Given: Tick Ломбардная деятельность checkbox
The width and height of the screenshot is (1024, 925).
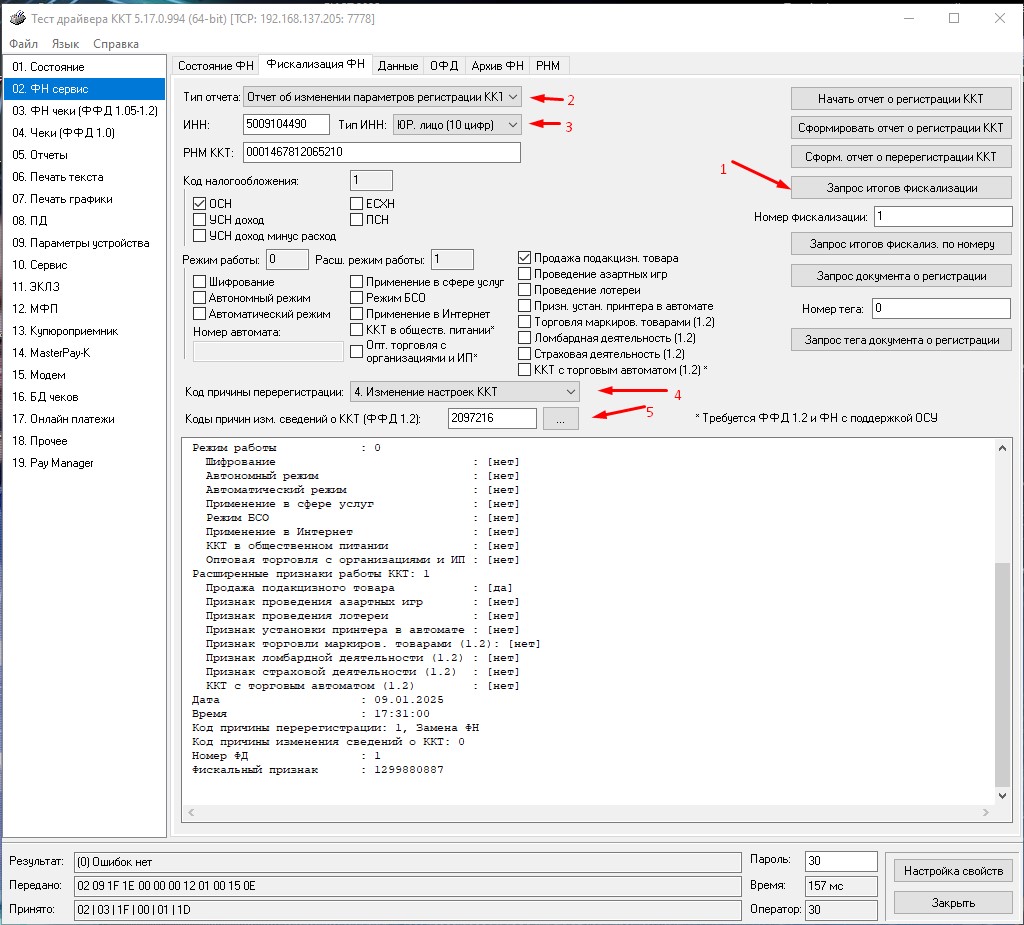Looking at the screenshot, I should point(524,338).
